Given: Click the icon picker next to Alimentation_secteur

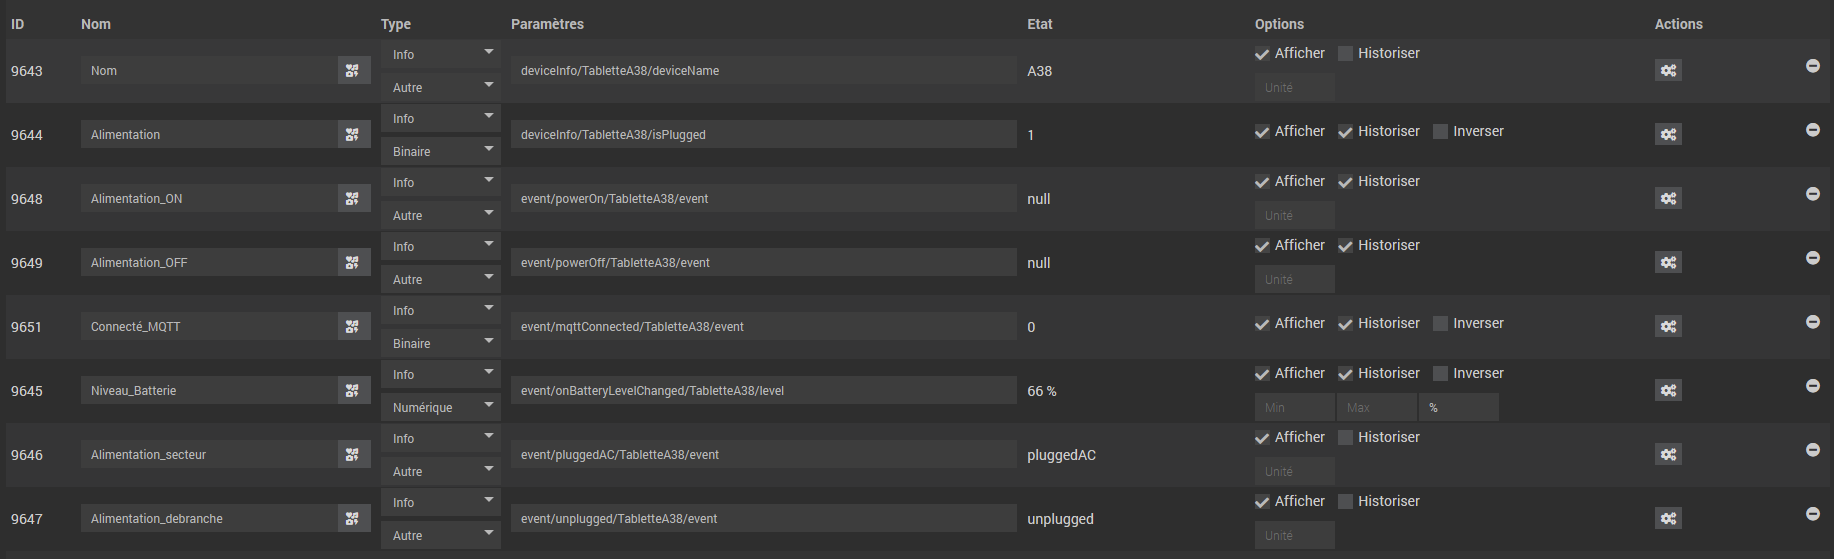Looking at the screenshot, I should 353,455.
